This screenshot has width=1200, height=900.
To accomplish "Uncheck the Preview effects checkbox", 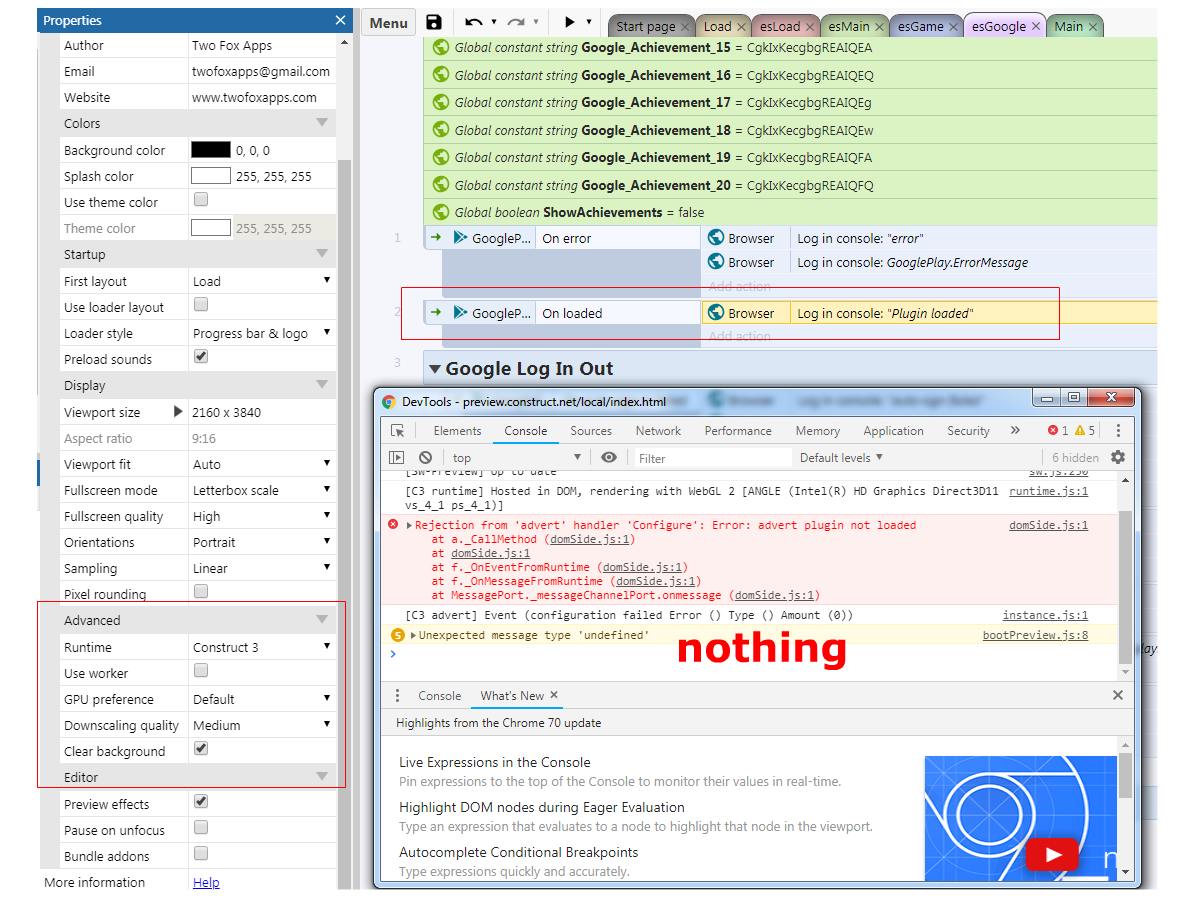I will [200, 802].
